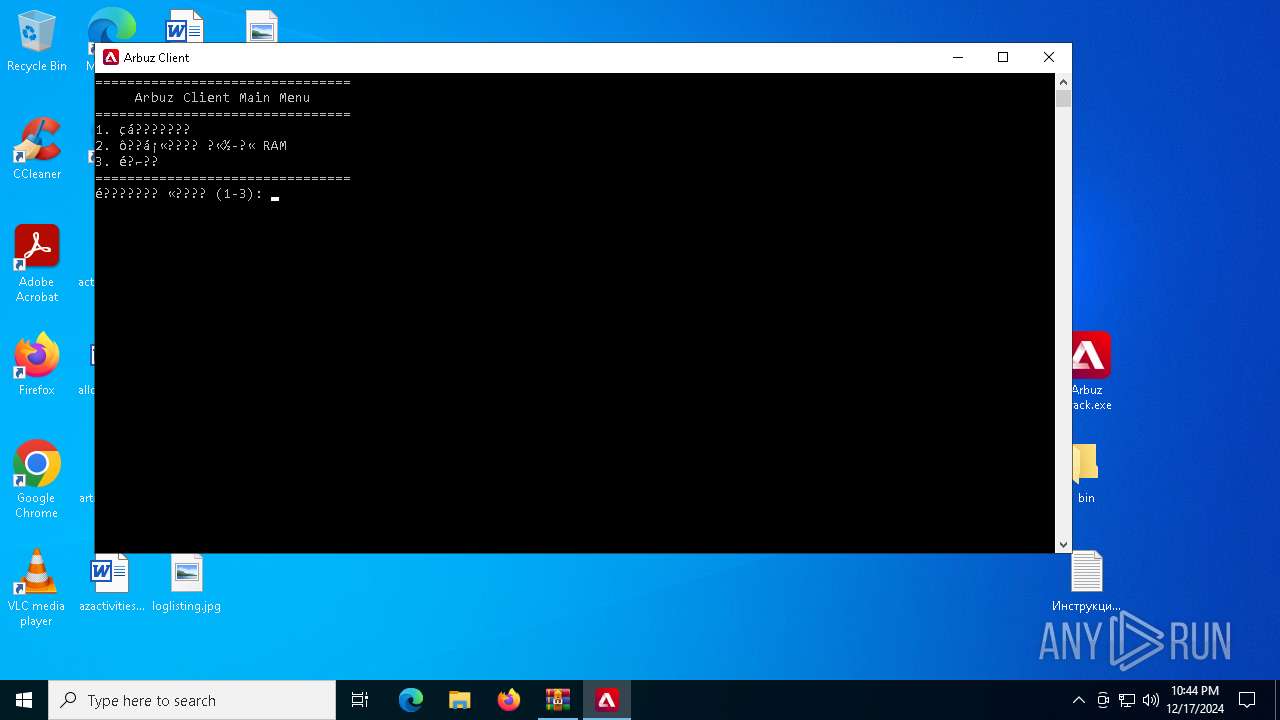Maximize the Arbuz Client window
The width and height of the screenshot is (1280, 720).
pyautogui.click(x=1003, y=58)
